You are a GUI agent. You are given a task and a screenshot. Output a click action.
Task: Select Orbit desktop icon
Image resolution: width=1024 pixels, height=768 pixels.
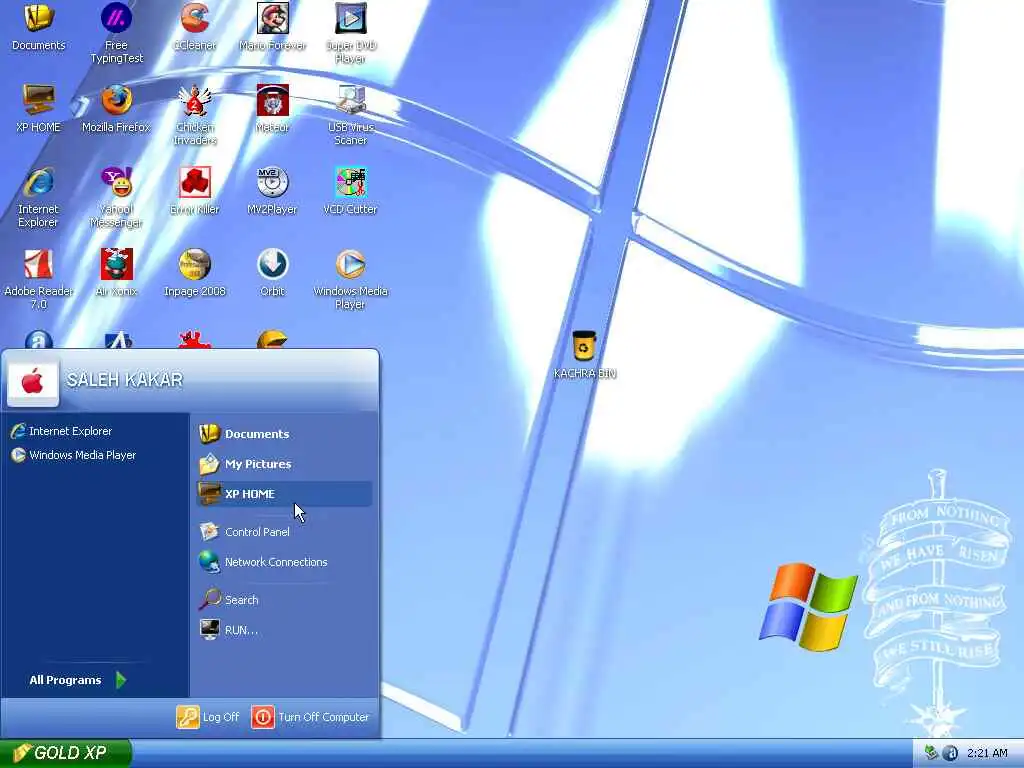pos(272,272)
